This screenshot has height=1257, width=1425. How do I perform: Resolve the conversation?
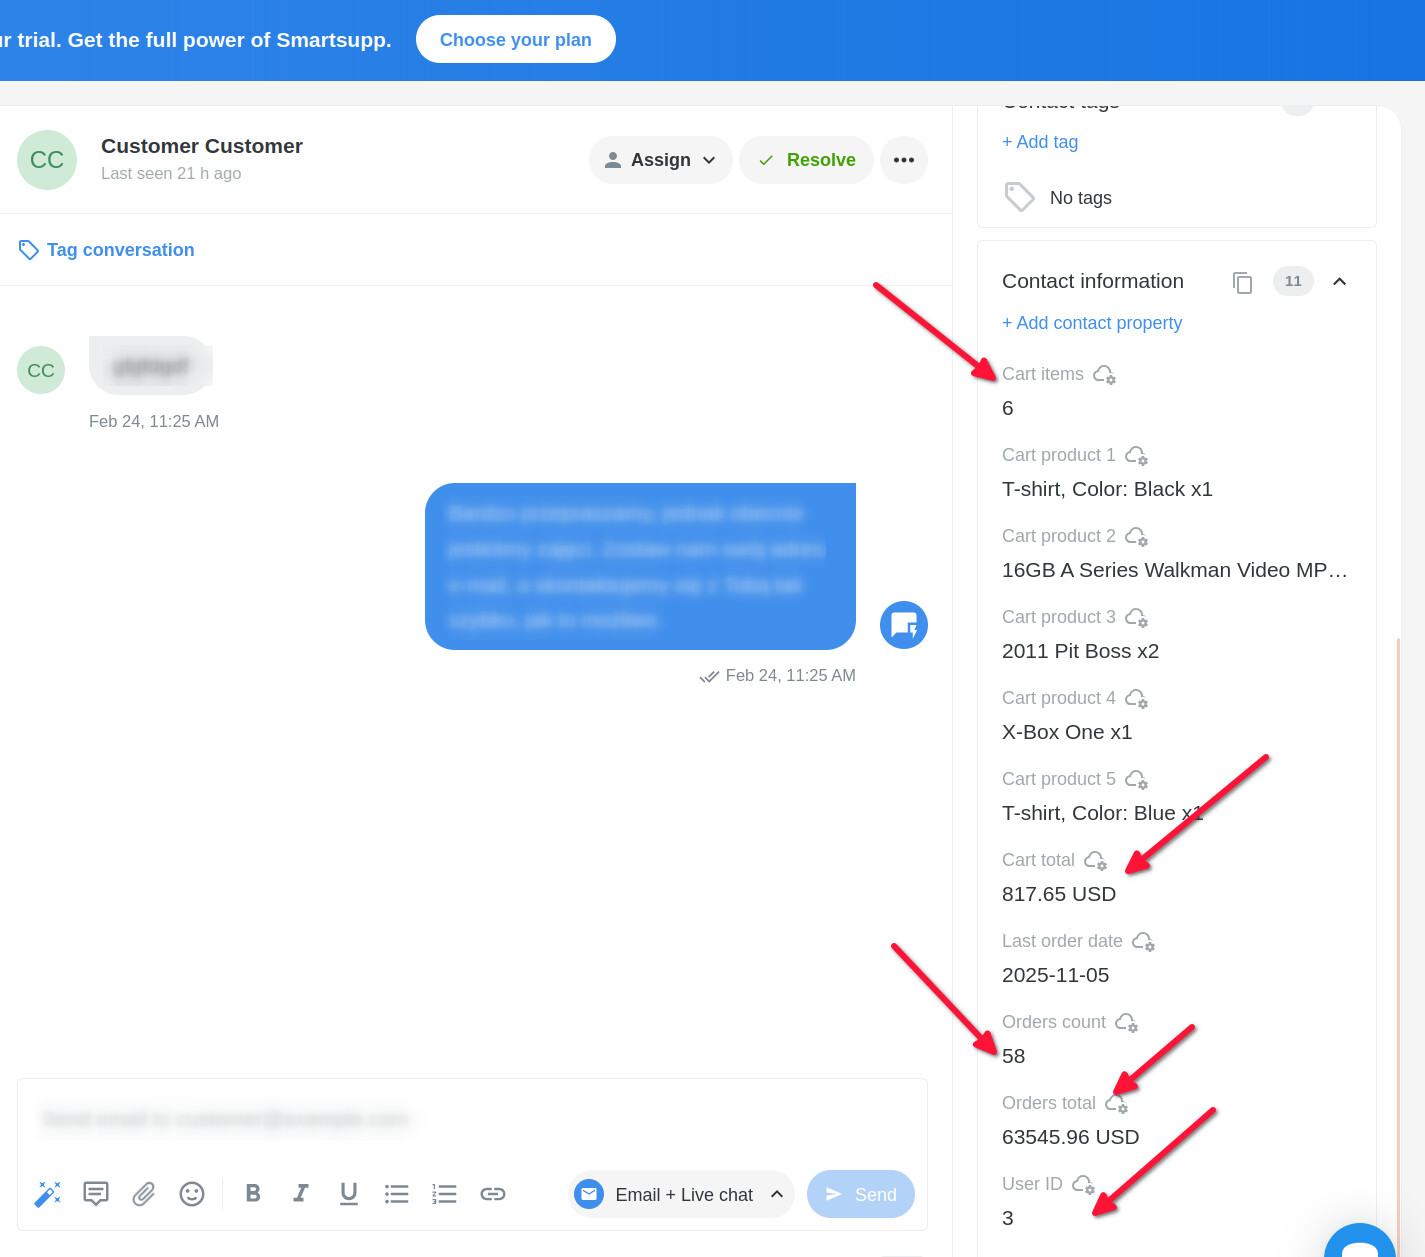point(807,160)
